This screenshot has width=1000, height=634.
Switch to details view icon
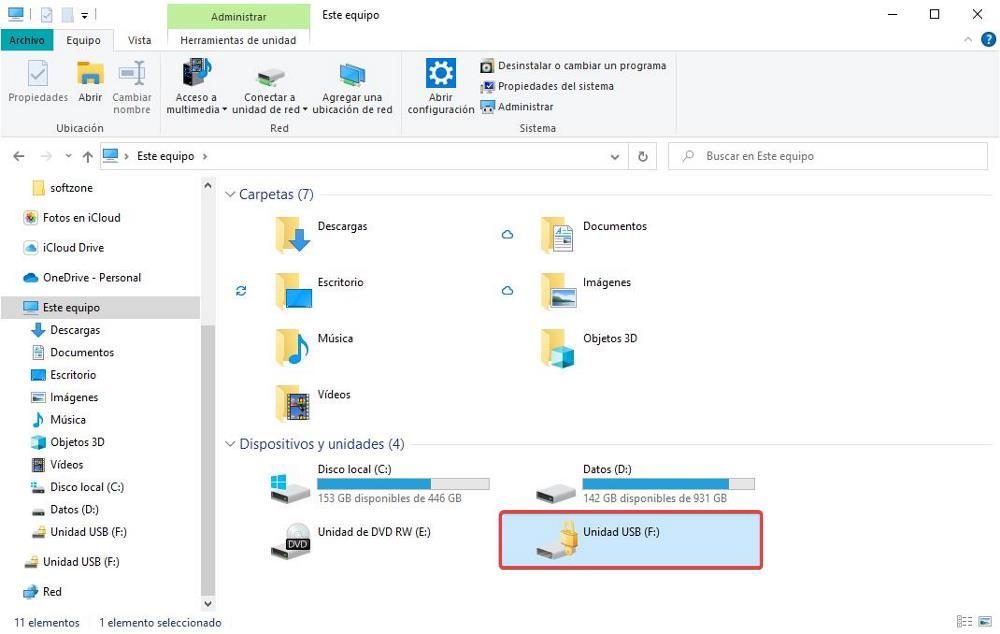coord(964,622)
